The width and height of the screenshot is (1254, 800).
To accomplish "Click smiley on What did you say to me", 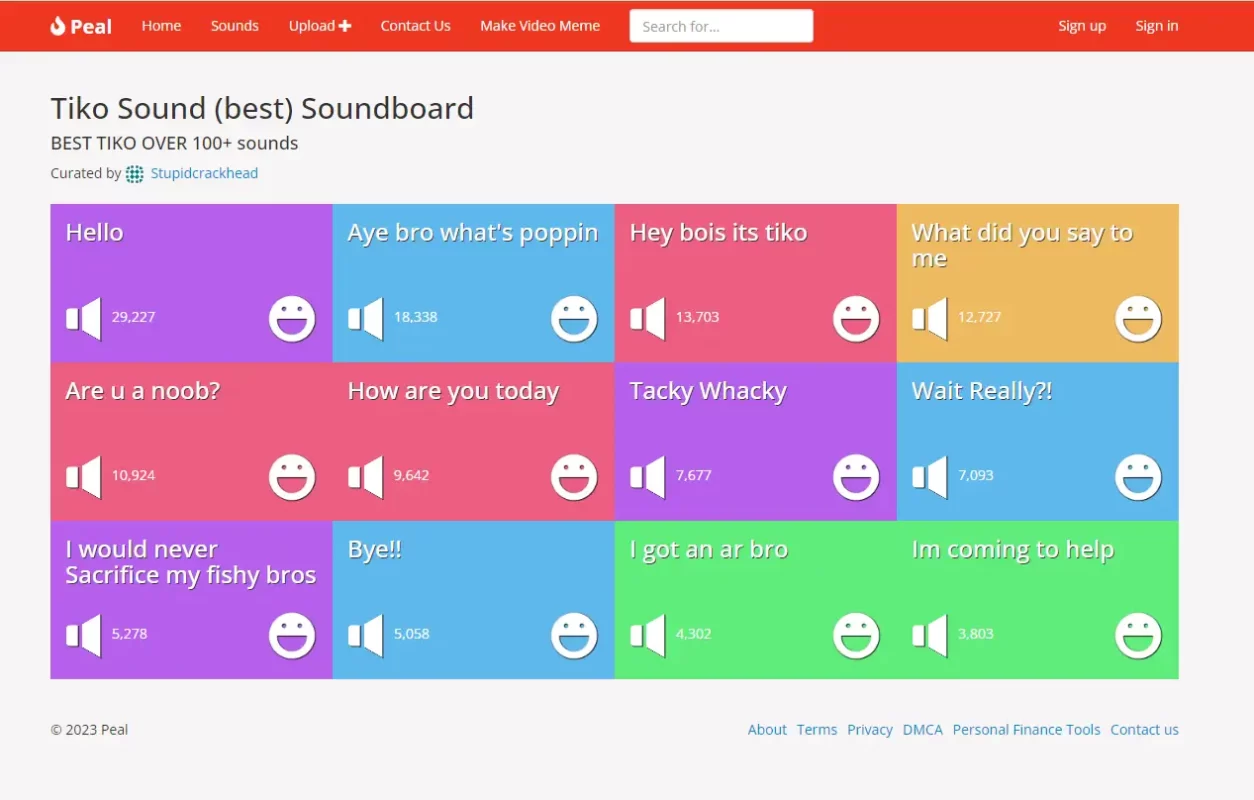I will pos(1138,319).
